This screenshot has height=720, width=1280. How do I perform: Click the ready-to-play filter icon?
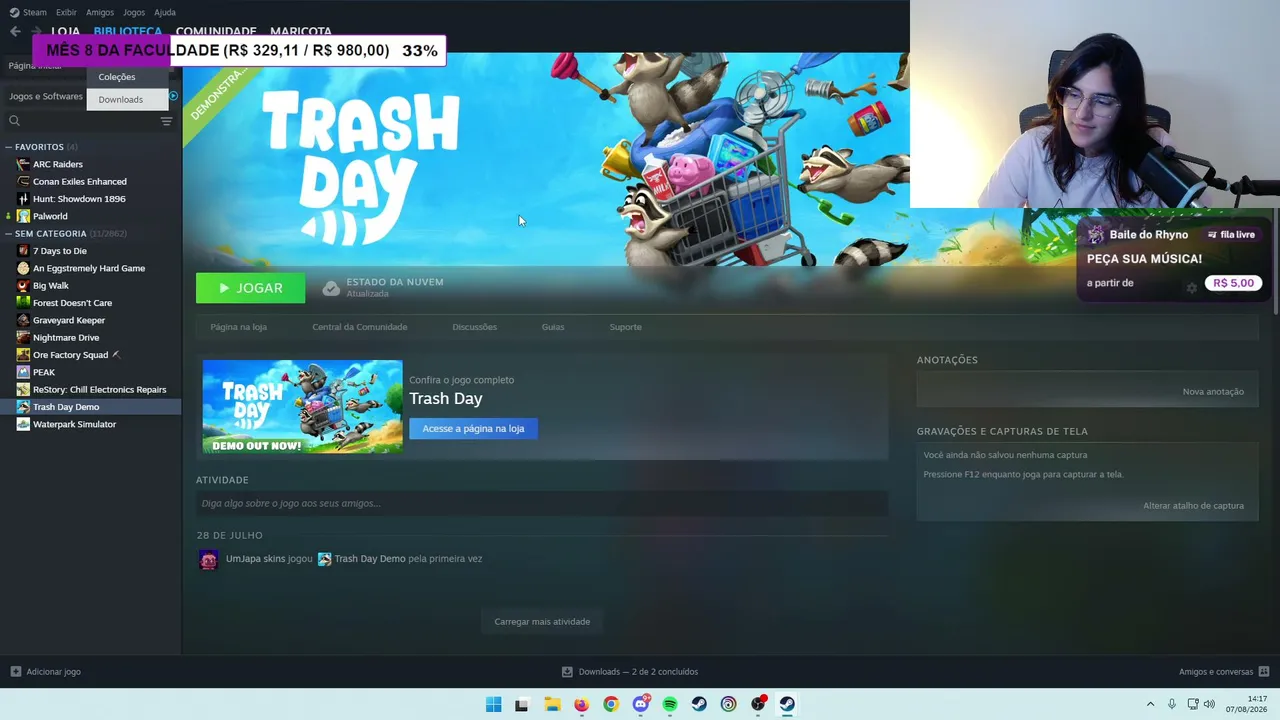[x=173, y=96]
